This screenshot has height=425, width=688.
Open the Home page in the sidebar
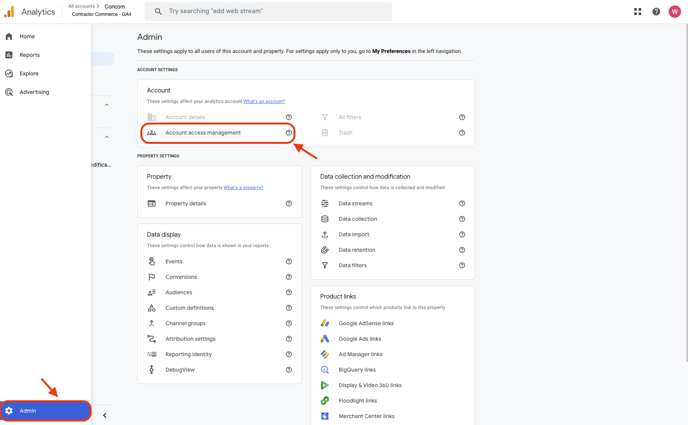pos(26,36)
